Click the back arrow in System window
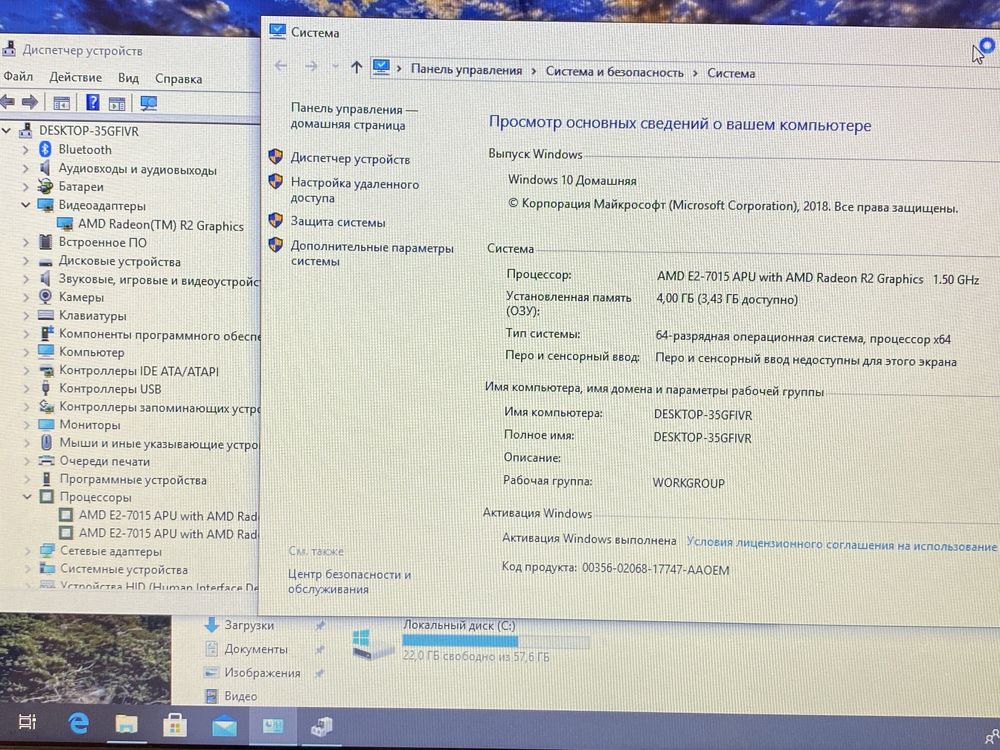1000x750 pixels. click(x=281, y=66)
